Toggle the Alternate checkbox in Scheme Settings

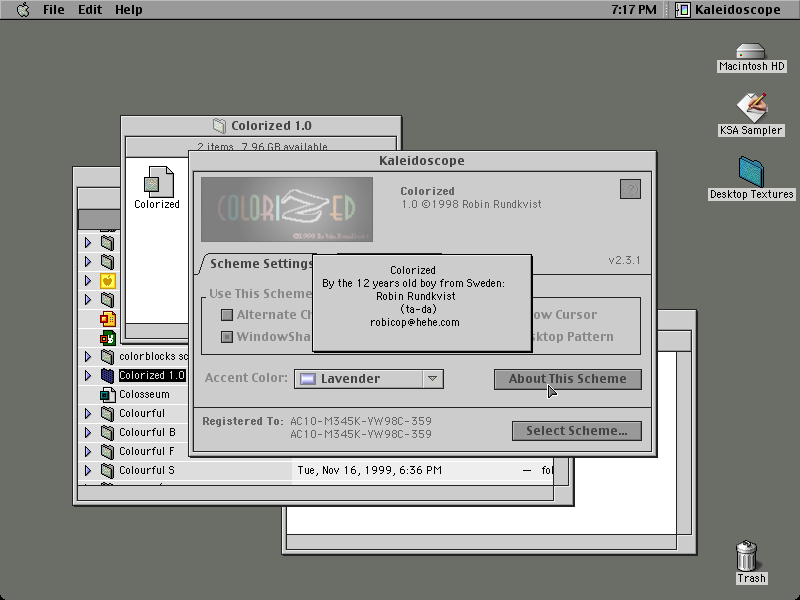pos(227,315)
